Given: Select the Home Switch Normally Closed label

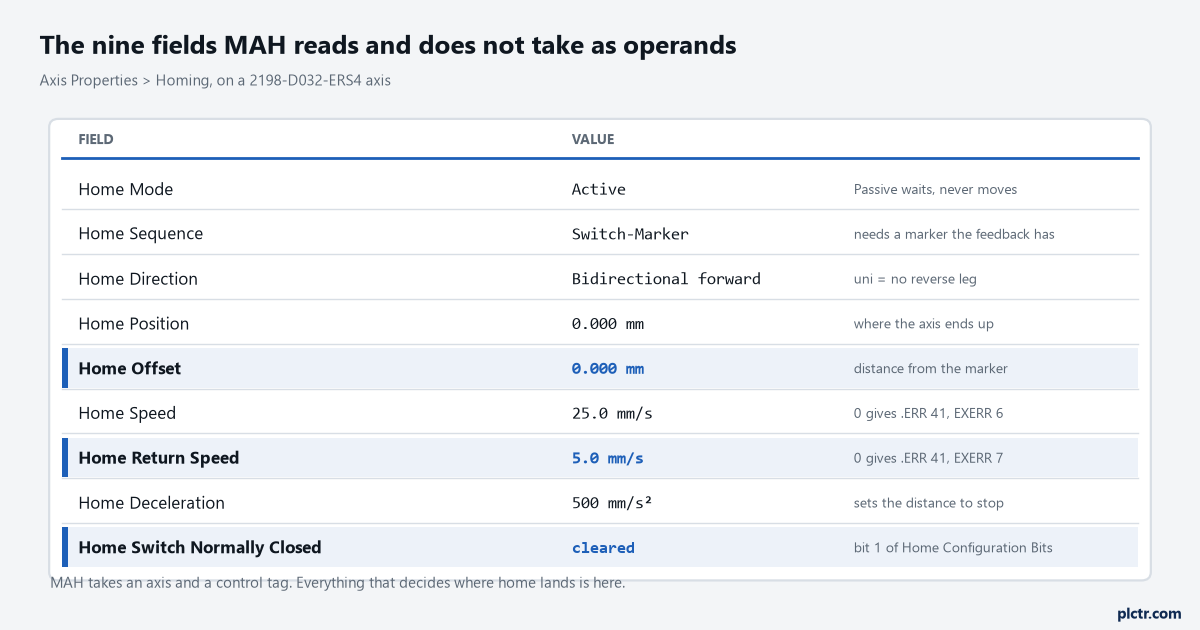Looking at the screenshot, I should (x=200, y=547).
